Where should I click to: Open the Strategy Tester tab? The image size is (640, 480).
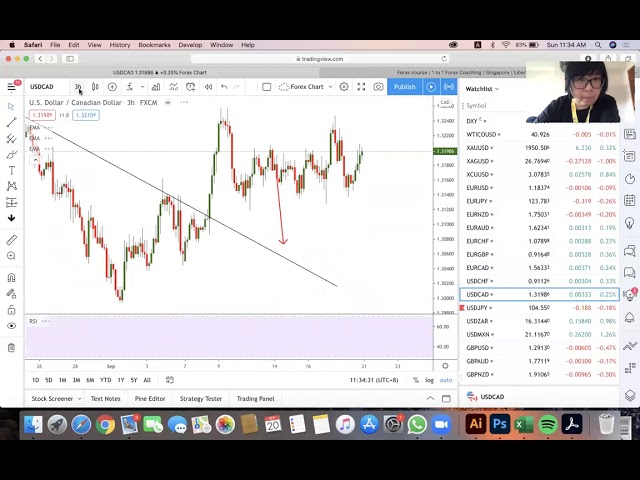pyautogui.click(x=201, y=399)
